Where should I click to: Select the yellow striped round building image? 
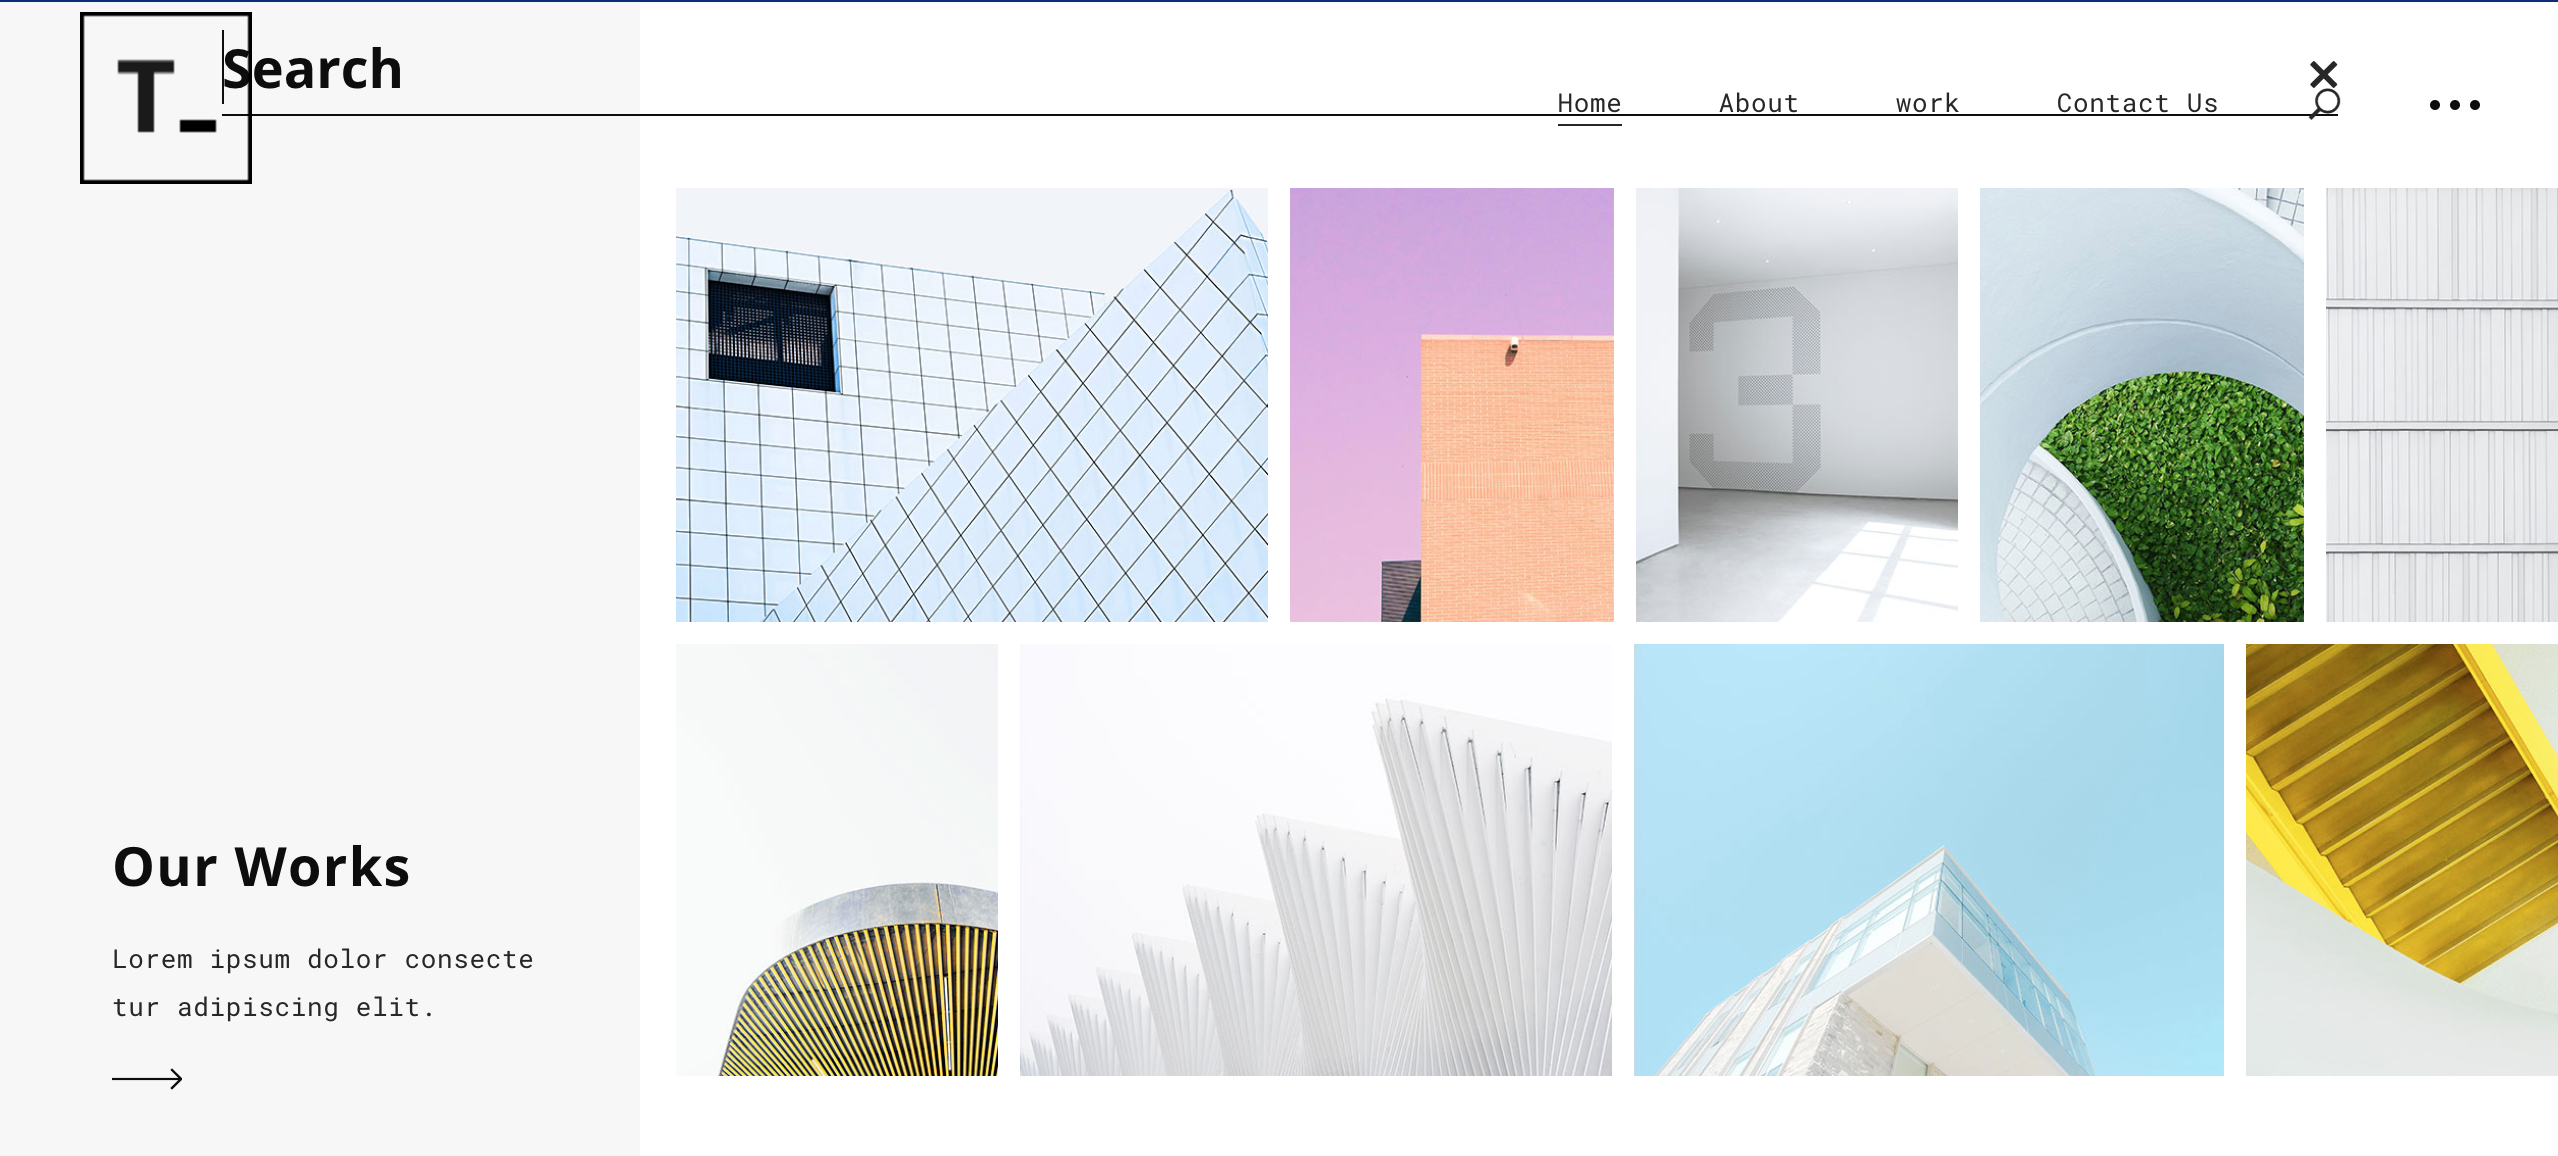tap(836, 860)
